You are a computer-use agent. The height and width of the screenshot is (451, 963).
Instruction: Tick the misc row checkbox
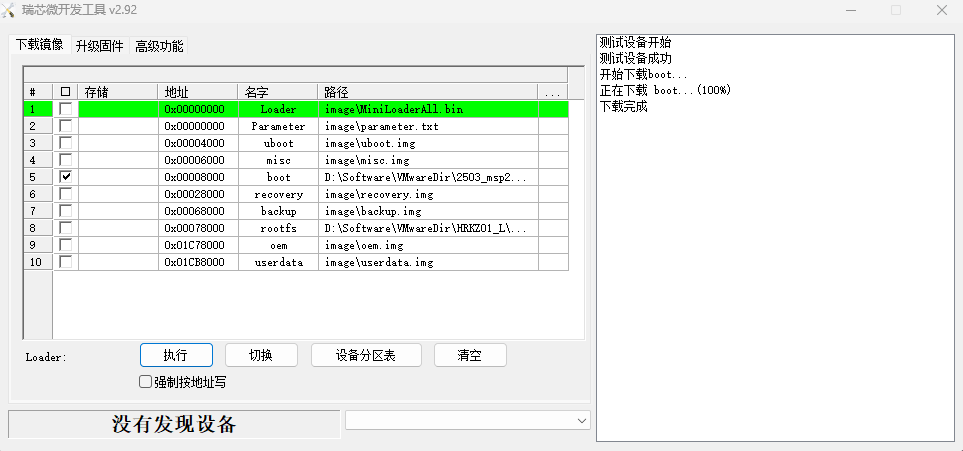tap(66, 160)
